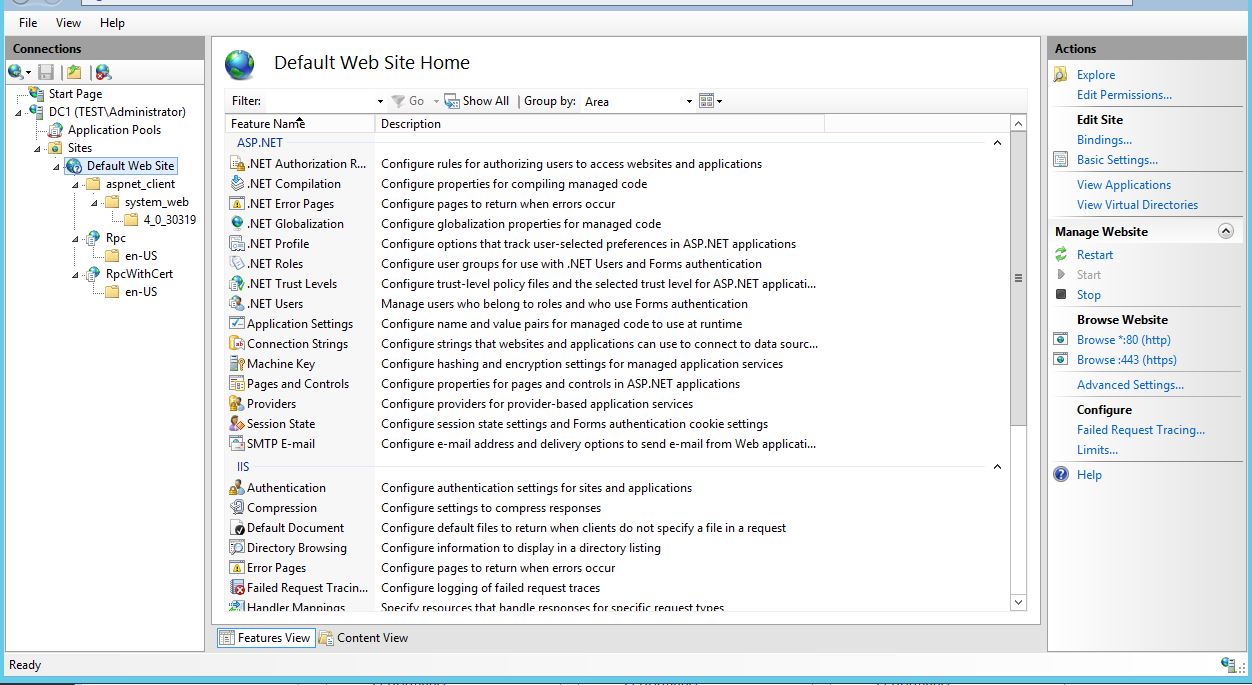Open the Limits link
Image resolution: width=1252 pixels, height=685 pixels.
[1097, 450]
